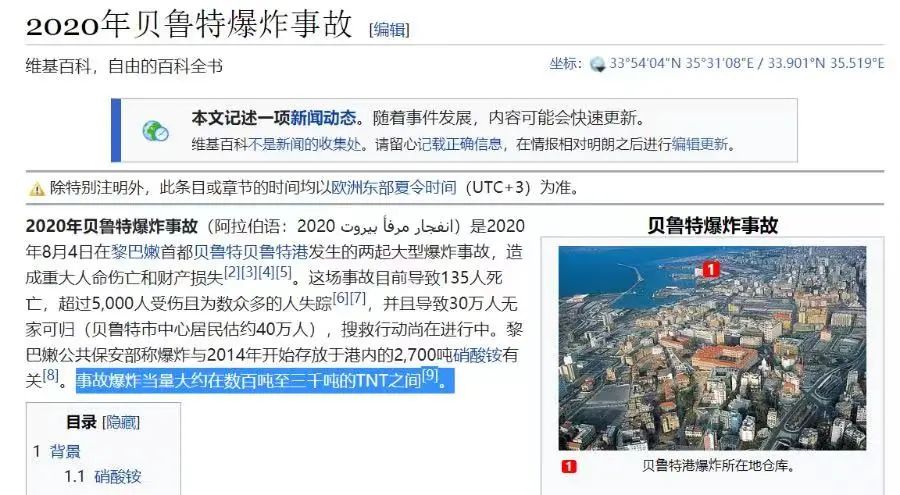
Task: Click citation reference [5]
Action: point(284,272)
